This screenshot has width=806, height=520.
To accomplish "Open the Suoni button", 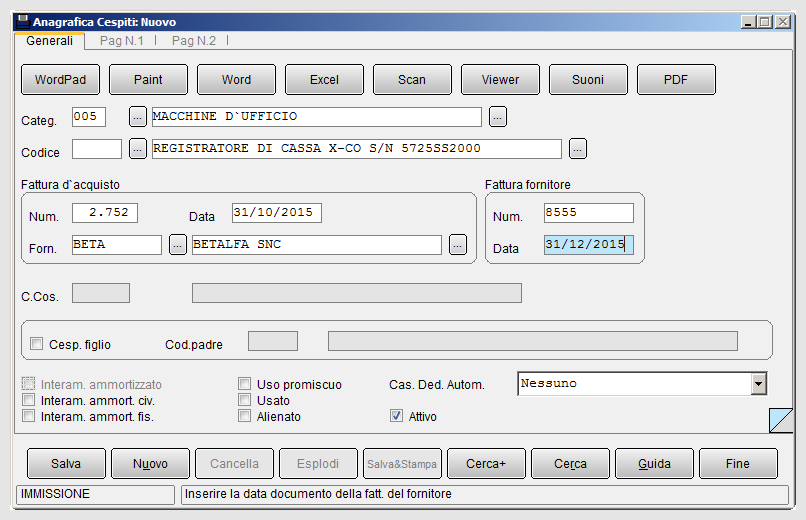I will (x=588, y=80).
